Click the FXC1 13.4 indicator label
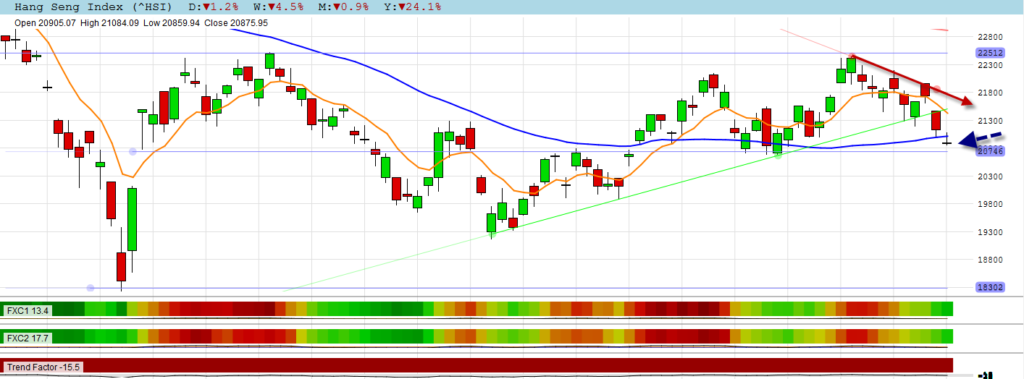The width and height of the screenshot is (1024, 379). point(26,310)
